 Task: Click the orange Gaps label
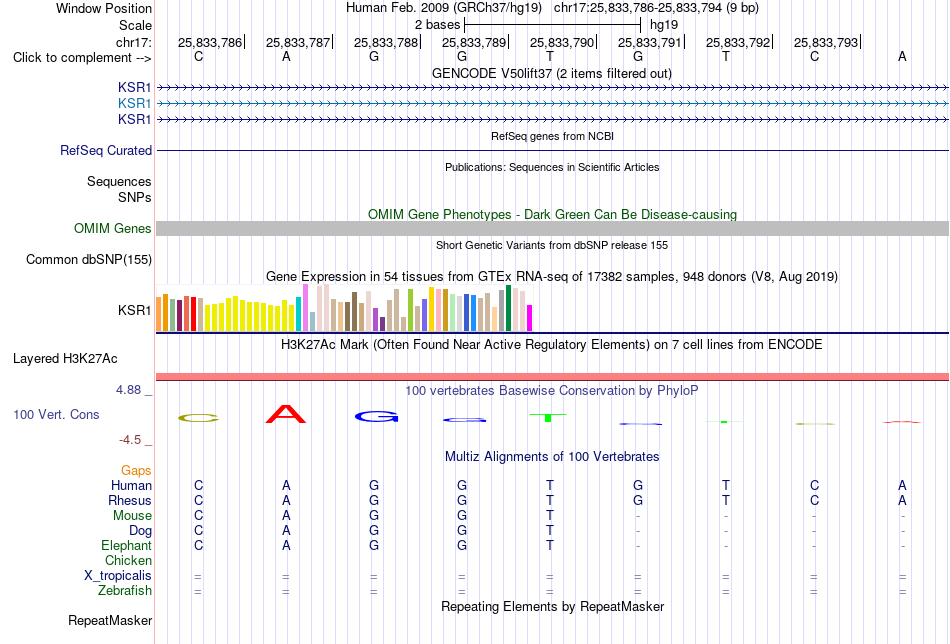[136, 471]
